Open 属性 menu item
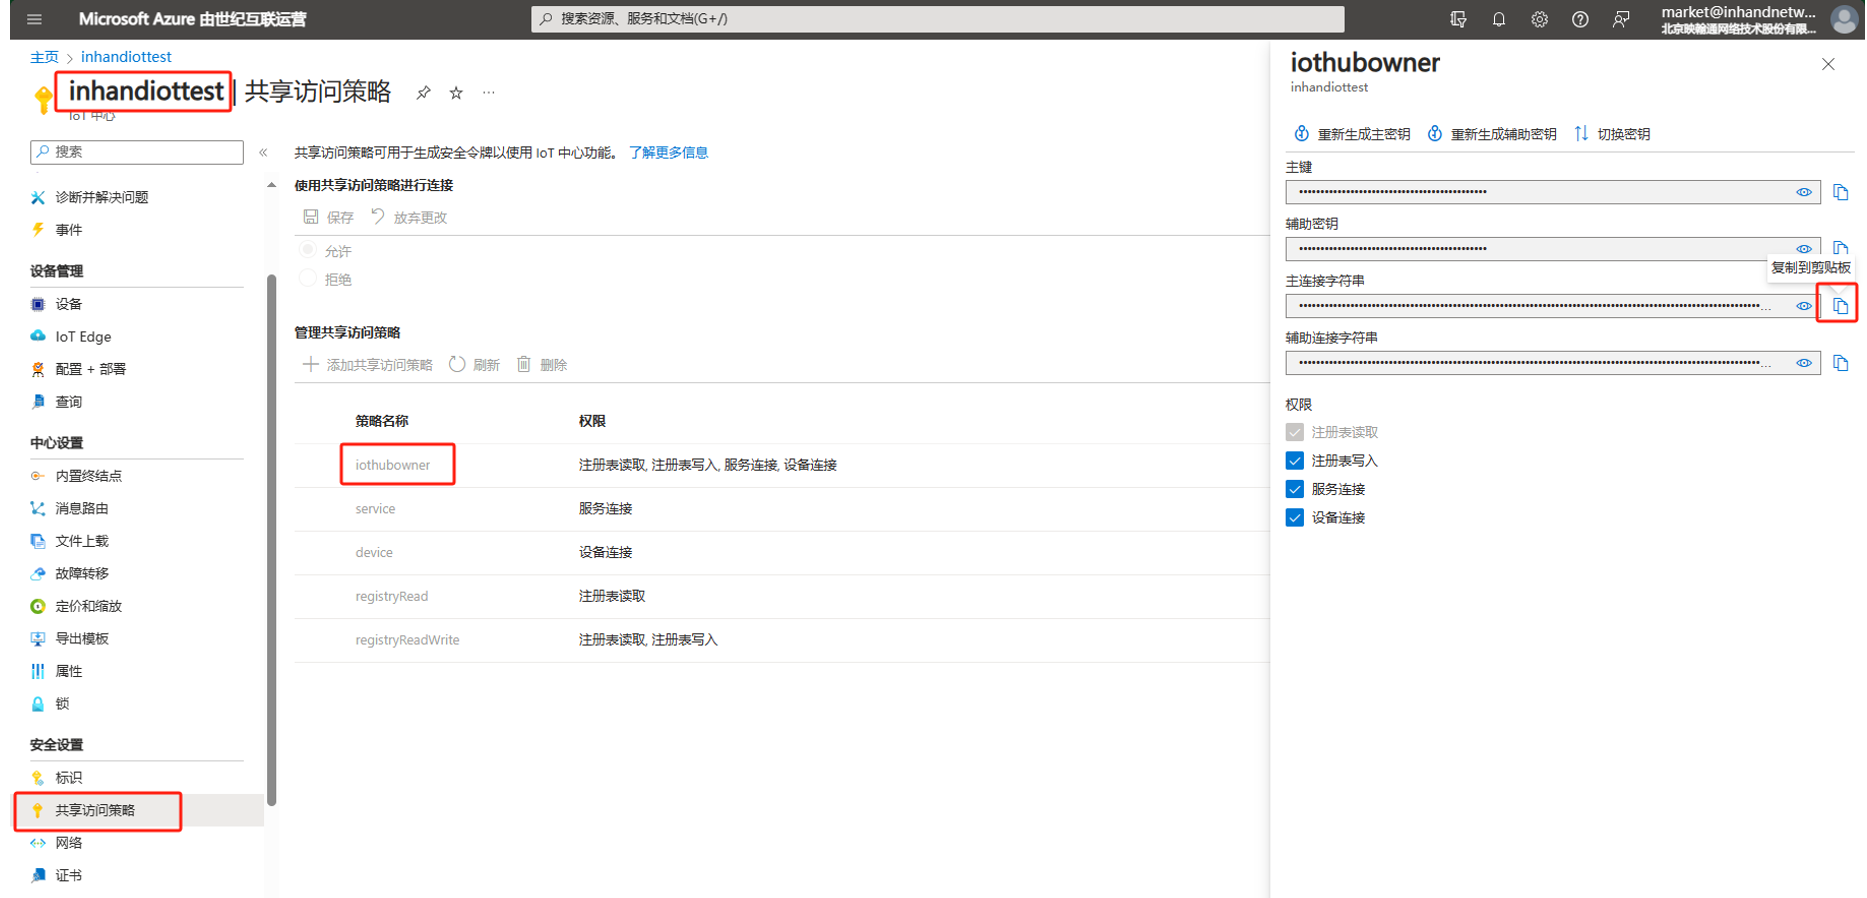1867x898 pixels. point(57,671)
